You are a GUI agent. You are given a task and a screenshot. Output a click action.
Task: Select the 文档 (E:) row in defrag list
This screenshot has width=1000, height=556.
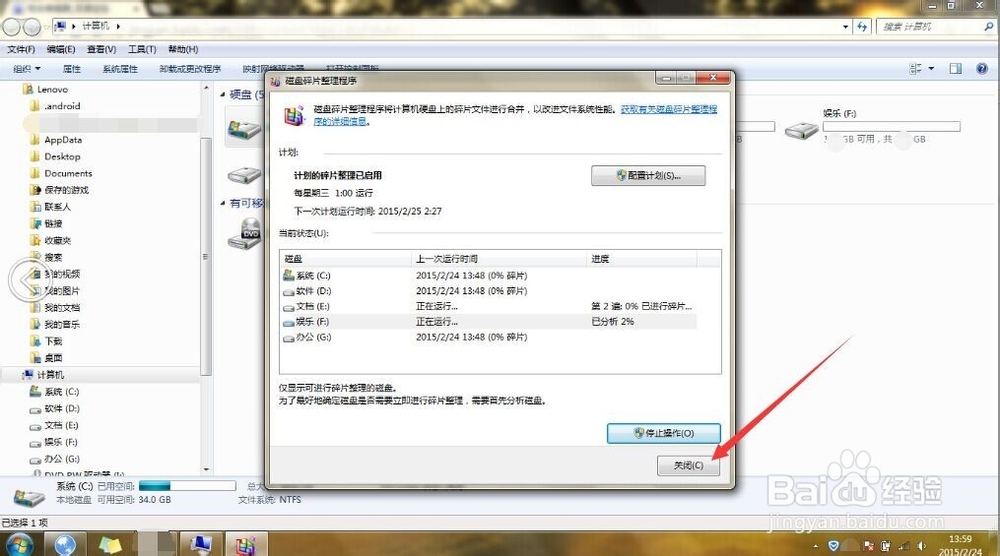click(488, 306)
